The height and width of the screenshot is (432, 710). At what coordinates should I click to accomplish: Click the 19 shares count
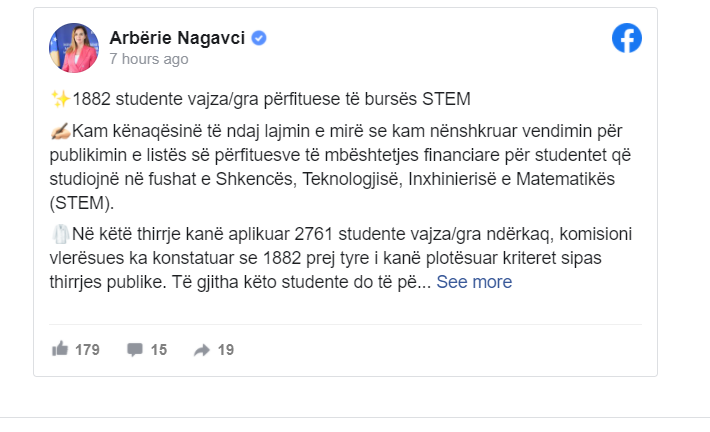(225, 350)
